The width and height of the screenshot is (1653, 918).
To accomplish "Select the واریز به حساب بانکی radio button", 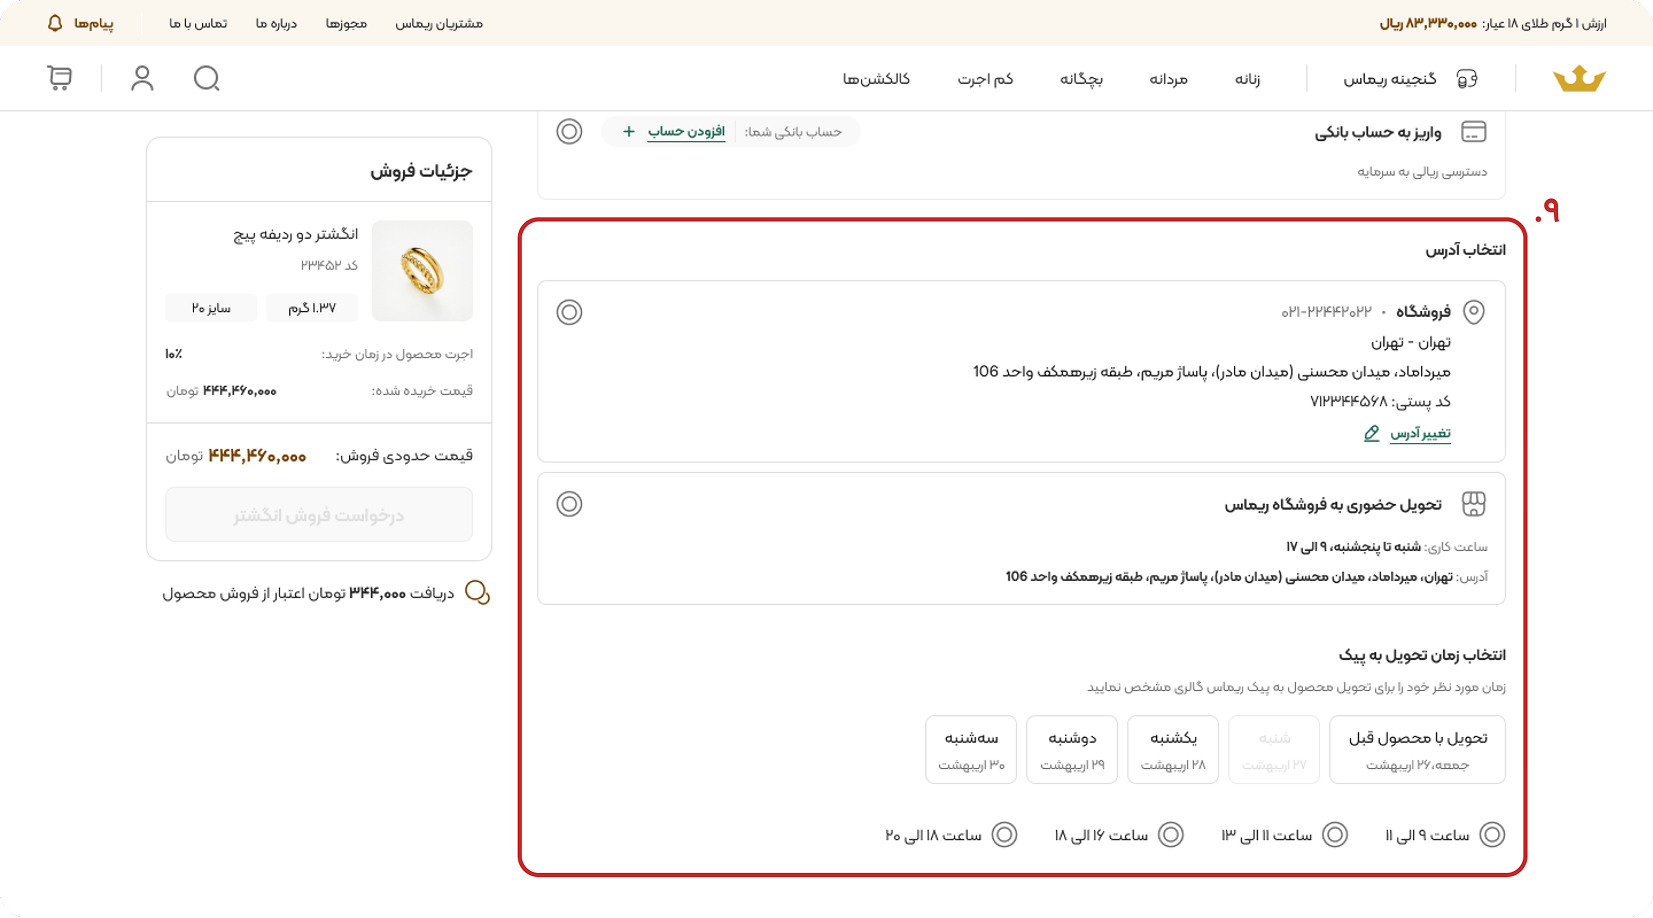I will click(569, 131).
